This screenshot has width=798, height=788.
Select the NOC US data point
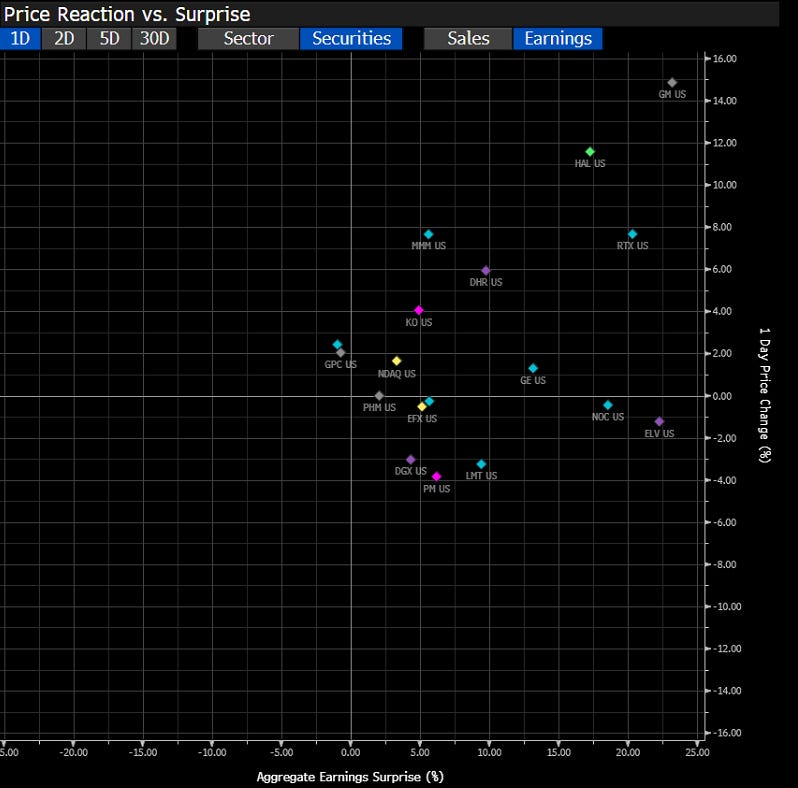[x=608, y=405]
